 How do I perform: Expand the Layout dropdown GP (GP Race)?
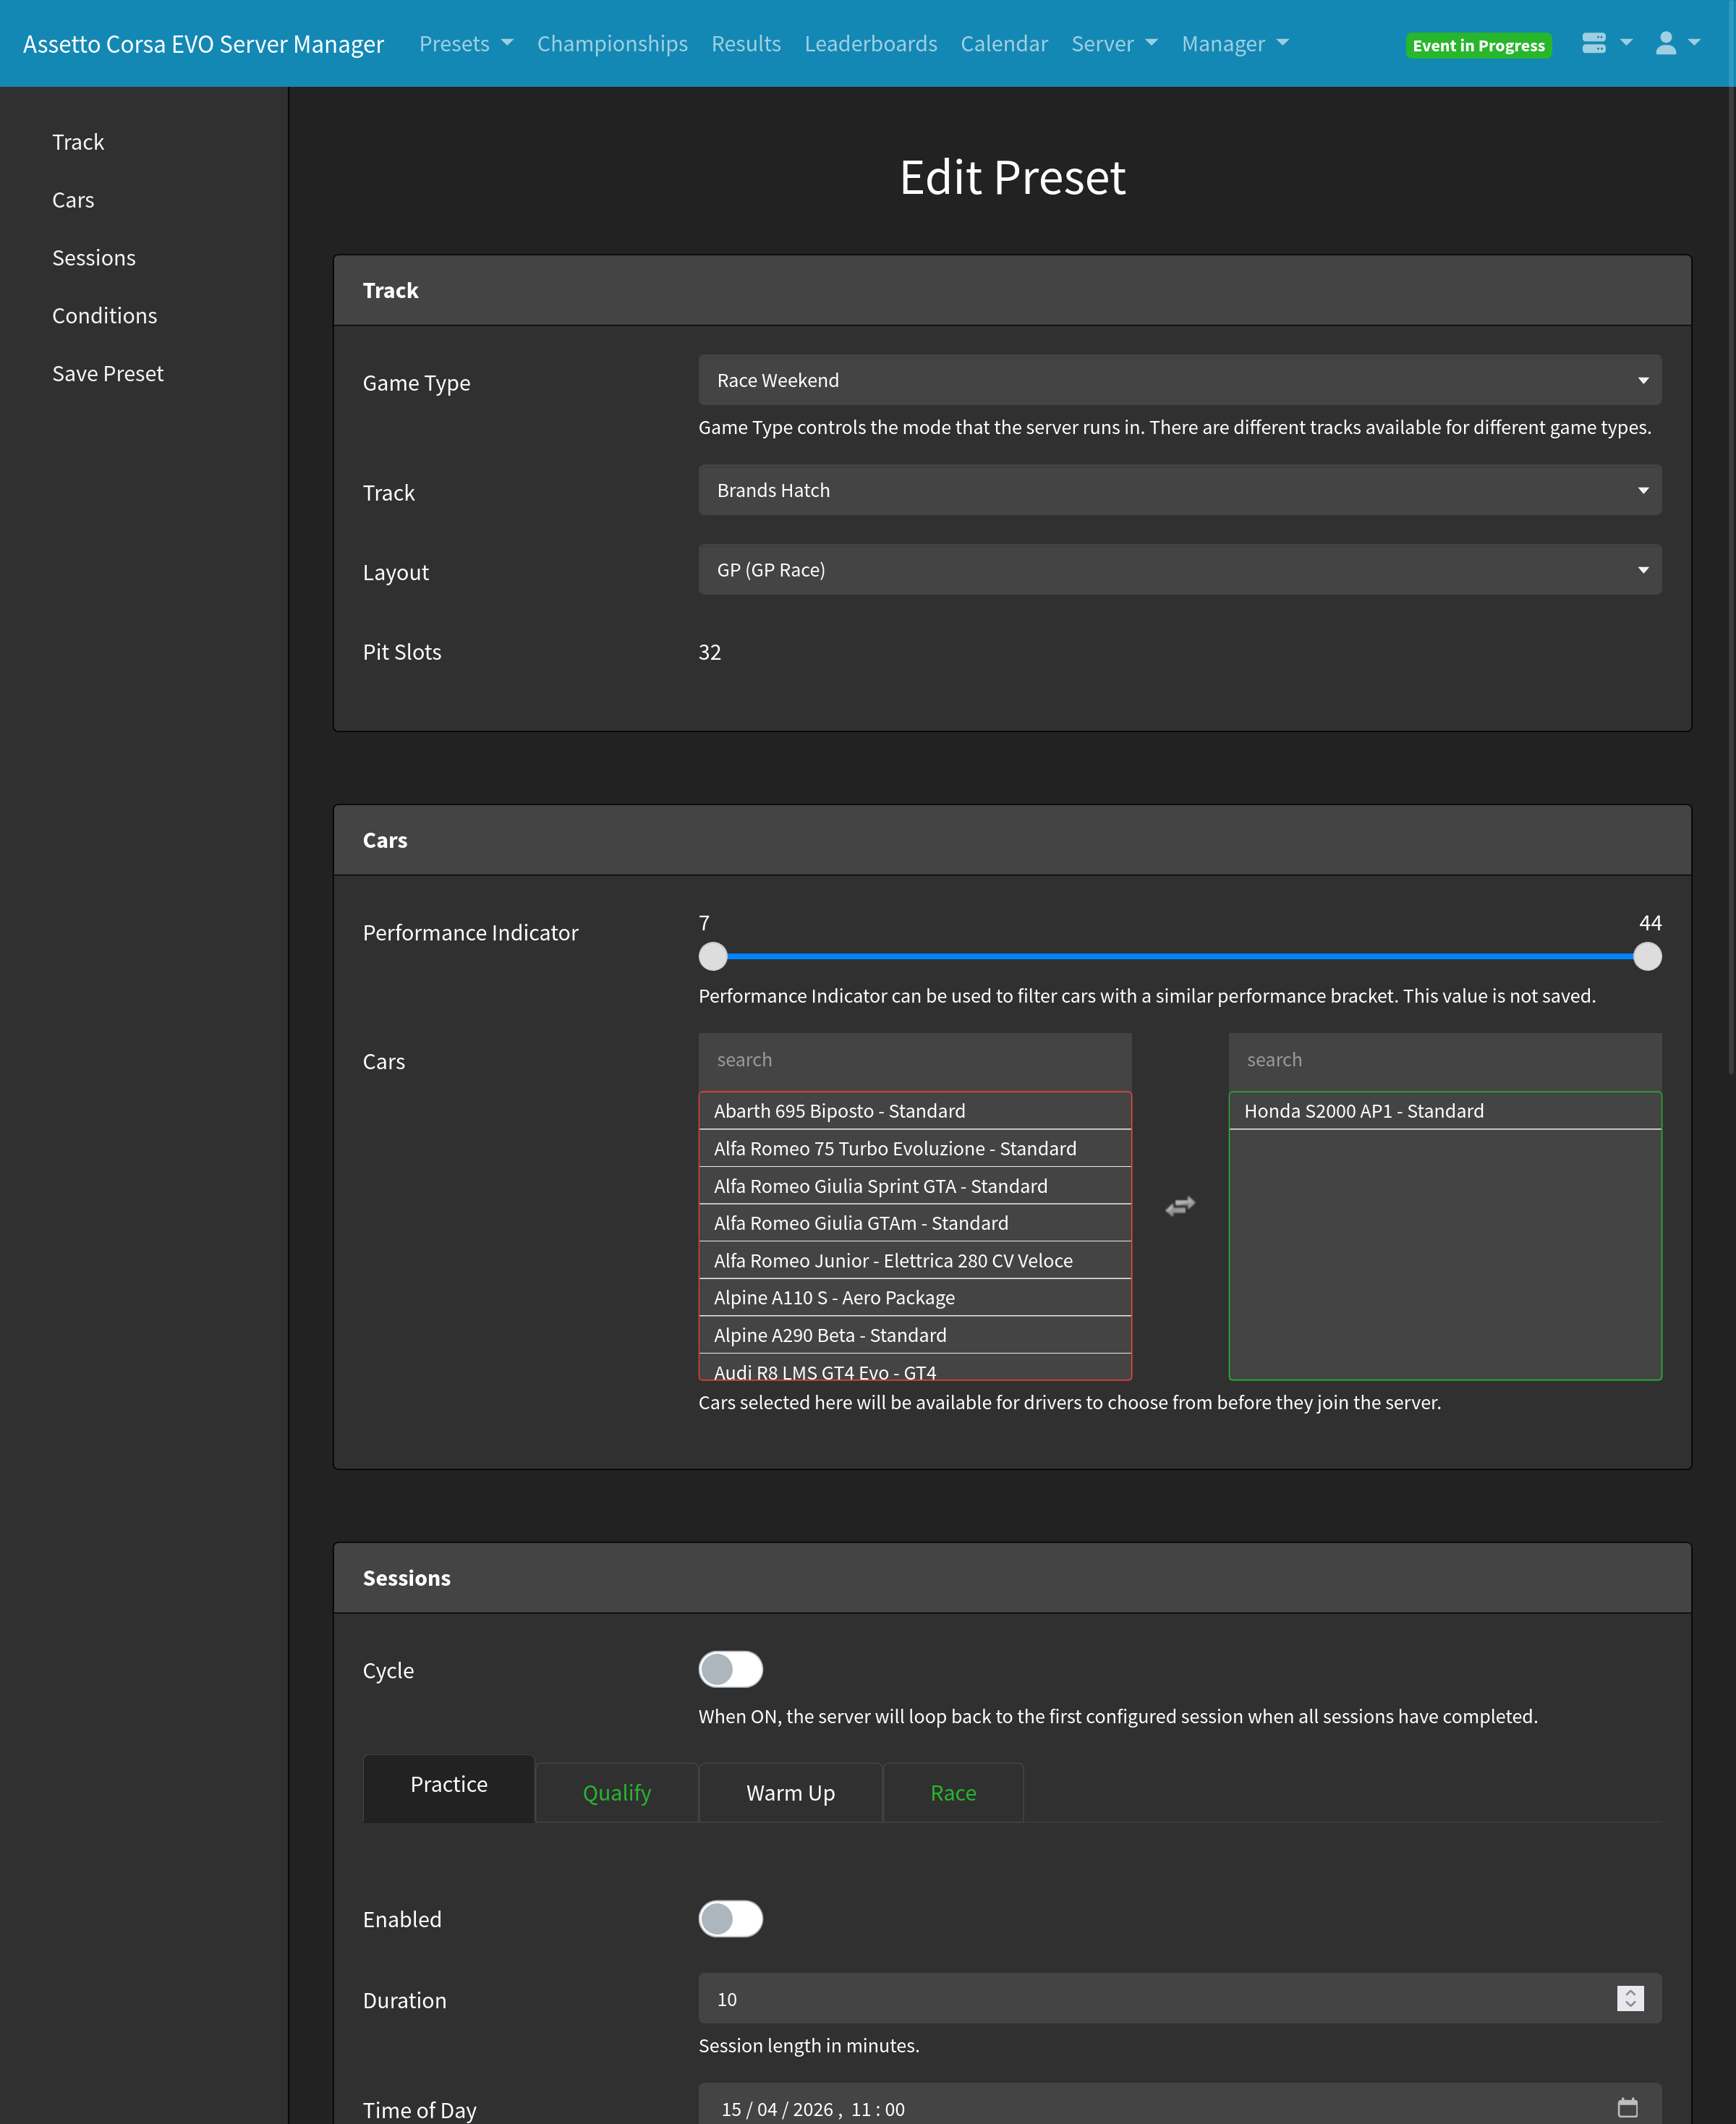pyautogui.click(x=1179, y=570)
